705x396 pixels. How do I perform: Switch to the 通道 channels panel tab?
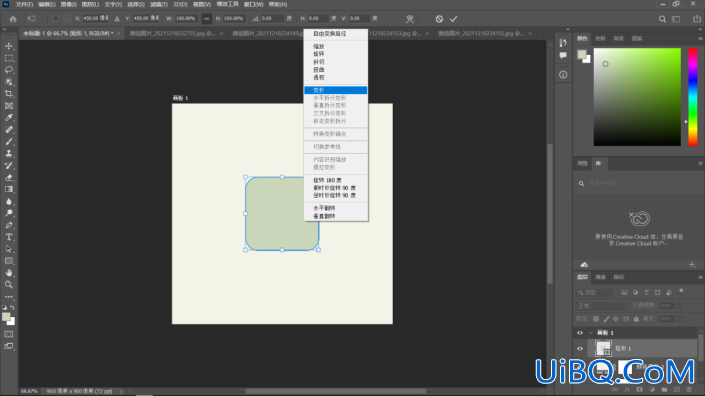600,277
